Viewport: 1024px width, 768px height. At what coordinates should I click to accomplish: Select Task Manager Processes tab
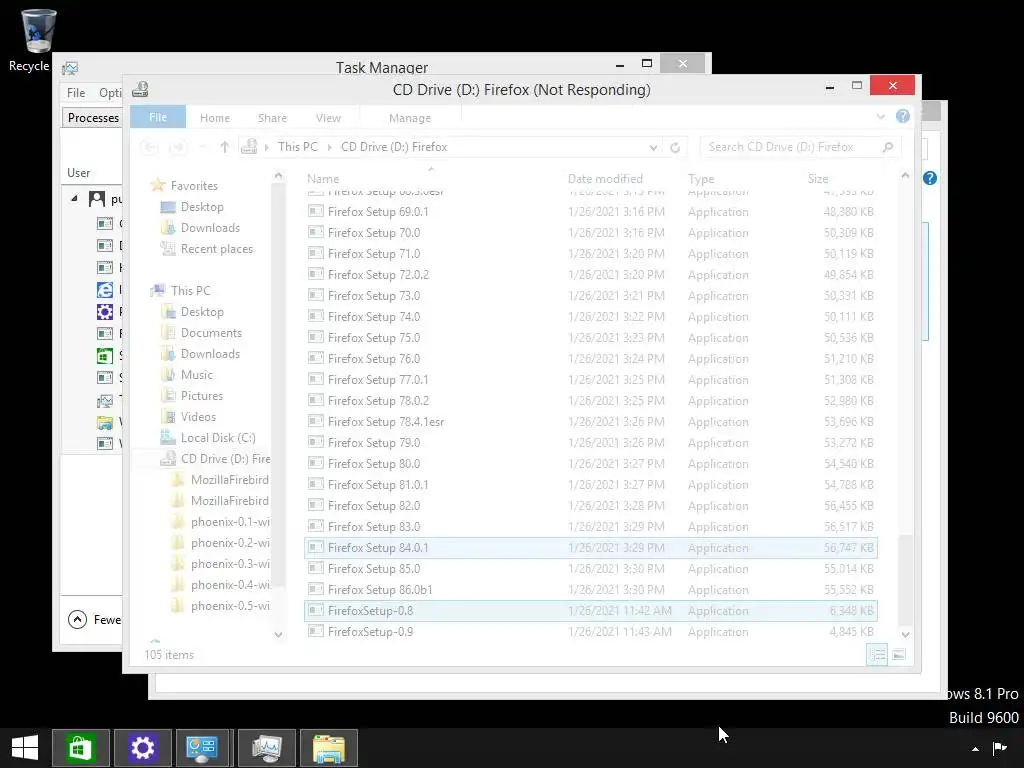pyautogui.click(x=93, y=118)
